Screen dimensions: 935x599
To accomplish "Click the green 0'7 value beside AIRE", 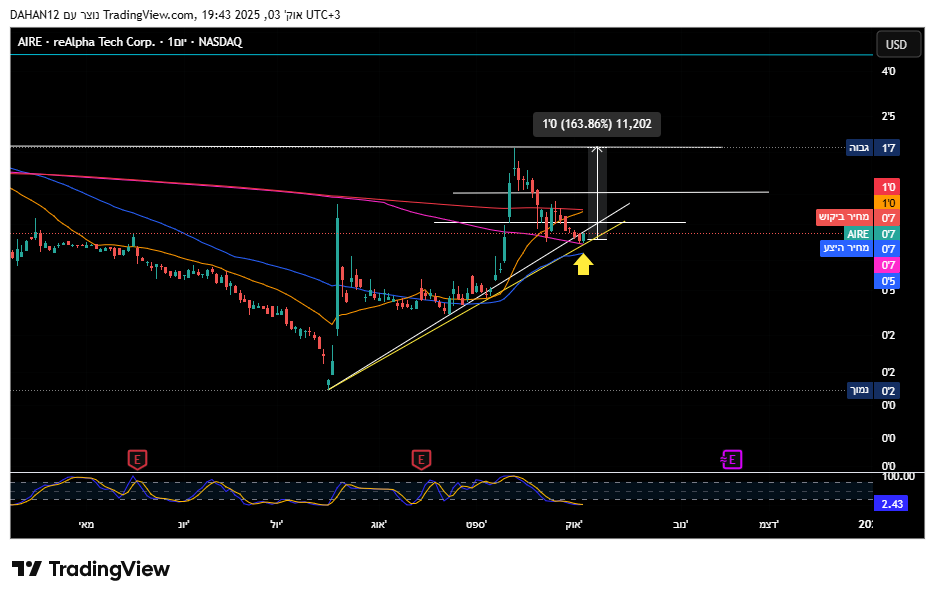I will tap(887, 234).
